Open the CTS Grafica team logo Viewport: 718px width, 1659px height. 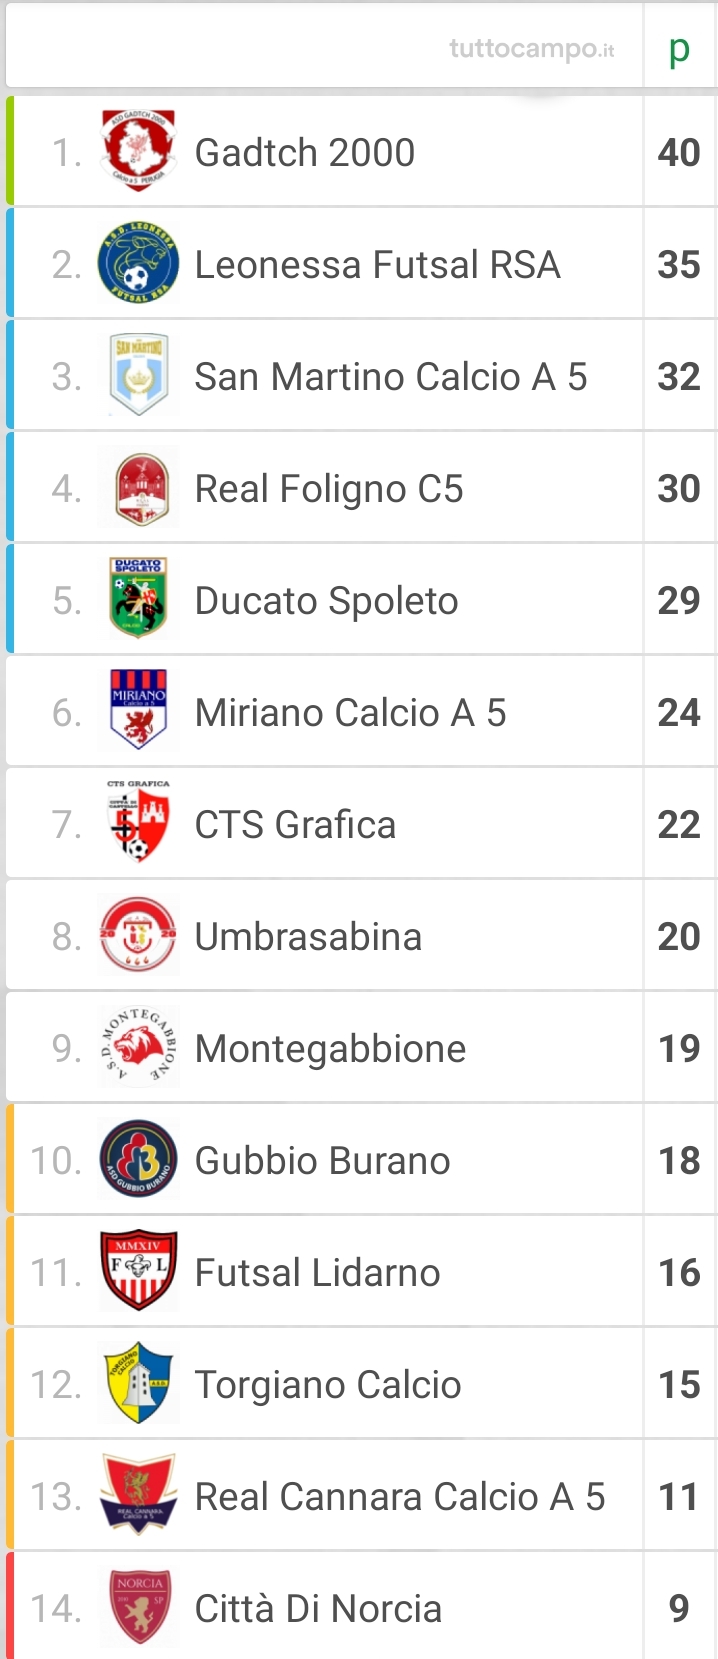pyautogui.click(x=139, y=822)
